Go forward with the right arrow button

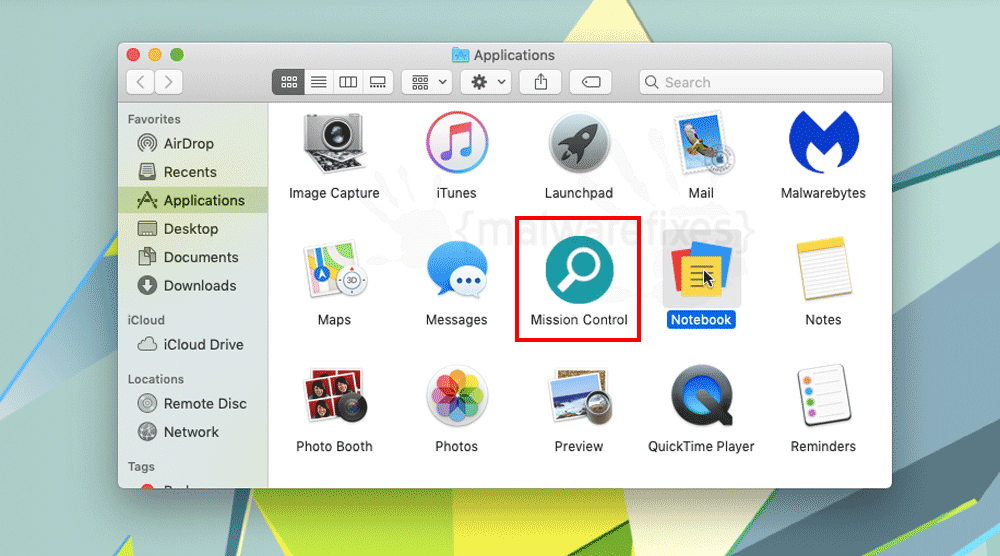pos(168,82)
